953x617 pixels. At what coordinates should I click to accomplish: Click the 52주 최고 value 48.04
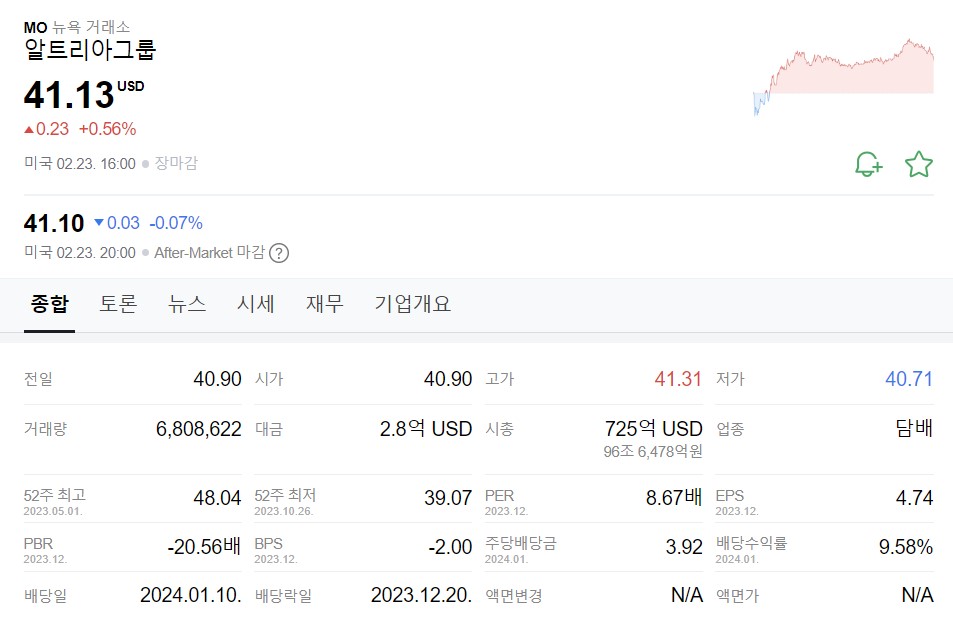pyautogui.click(x=218, y=498)
